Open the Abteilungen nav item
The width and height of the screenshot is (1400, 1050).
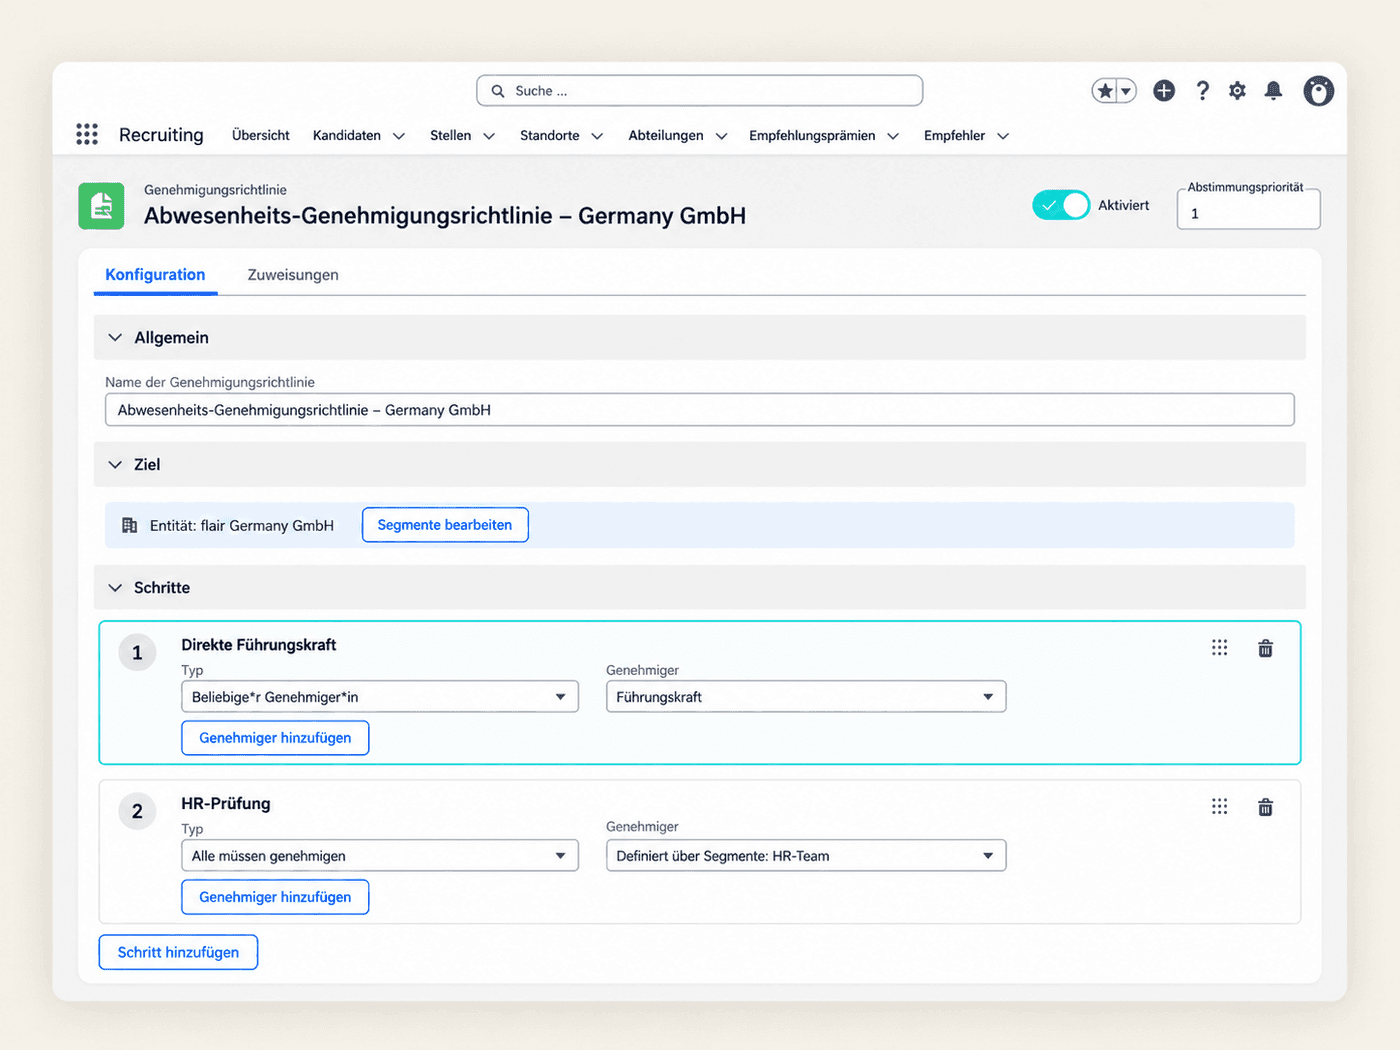click(666, 135)
